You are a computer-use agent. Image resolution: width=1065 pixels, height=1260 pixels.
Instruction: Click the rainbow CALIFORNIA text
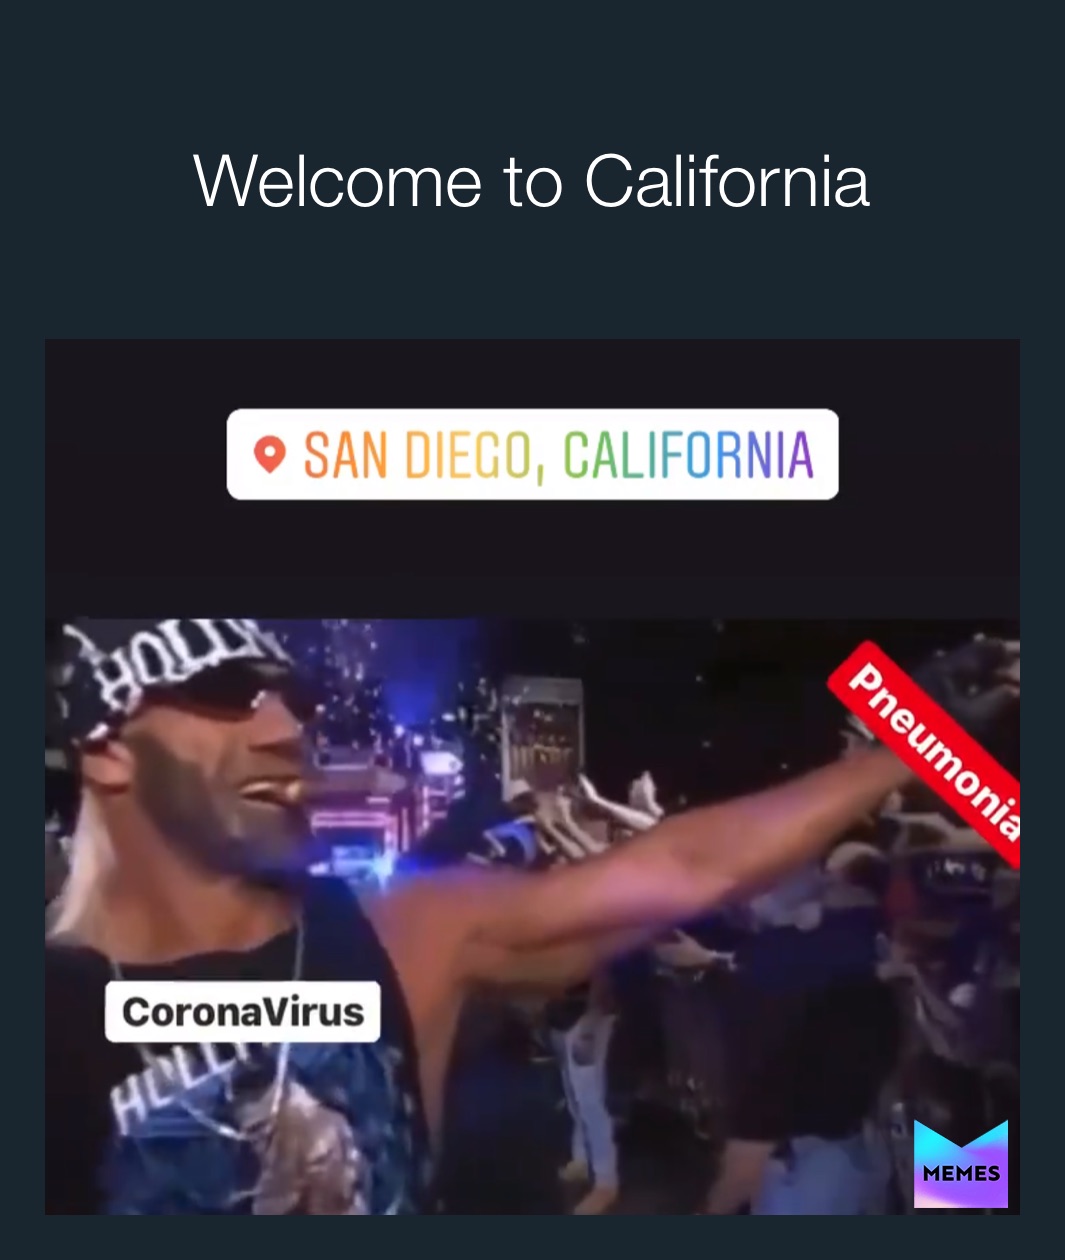tap(688, 455)
